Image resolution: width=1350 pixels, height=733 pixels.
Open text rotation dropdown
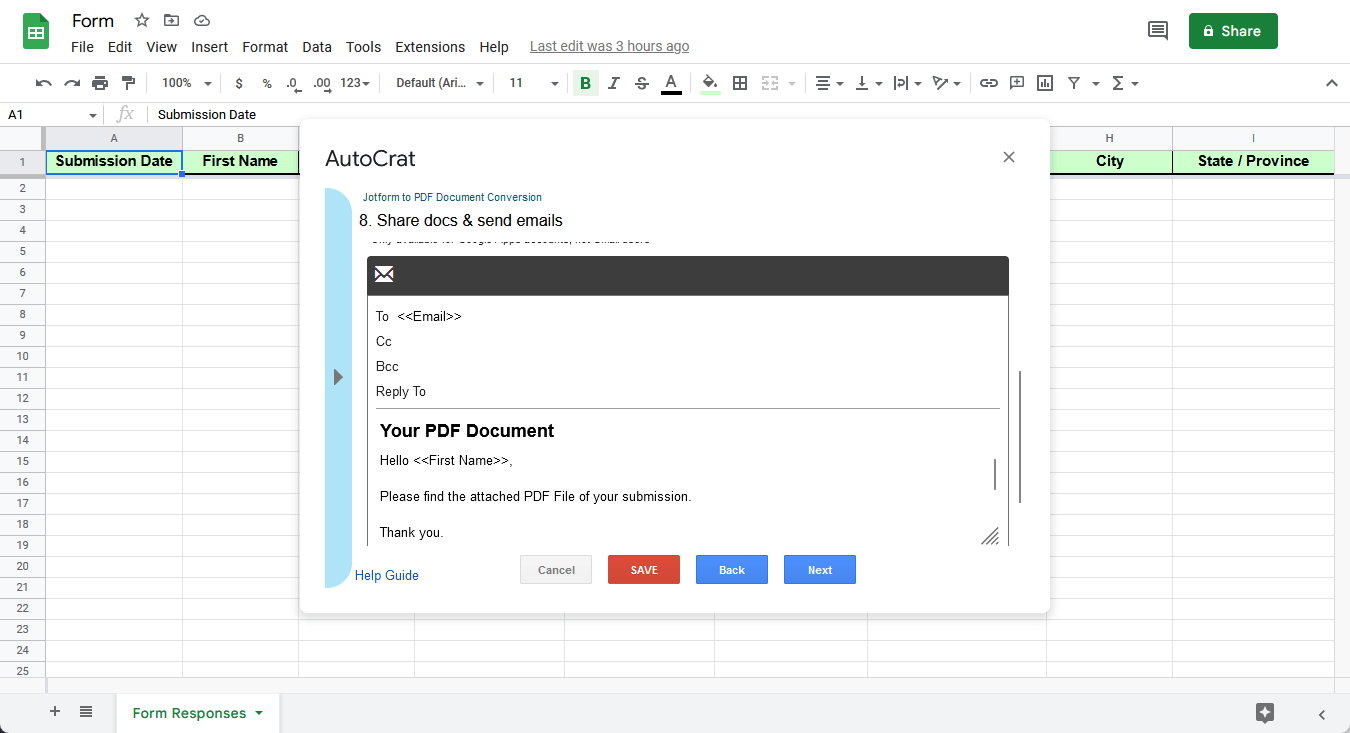(x=946, y=83)
